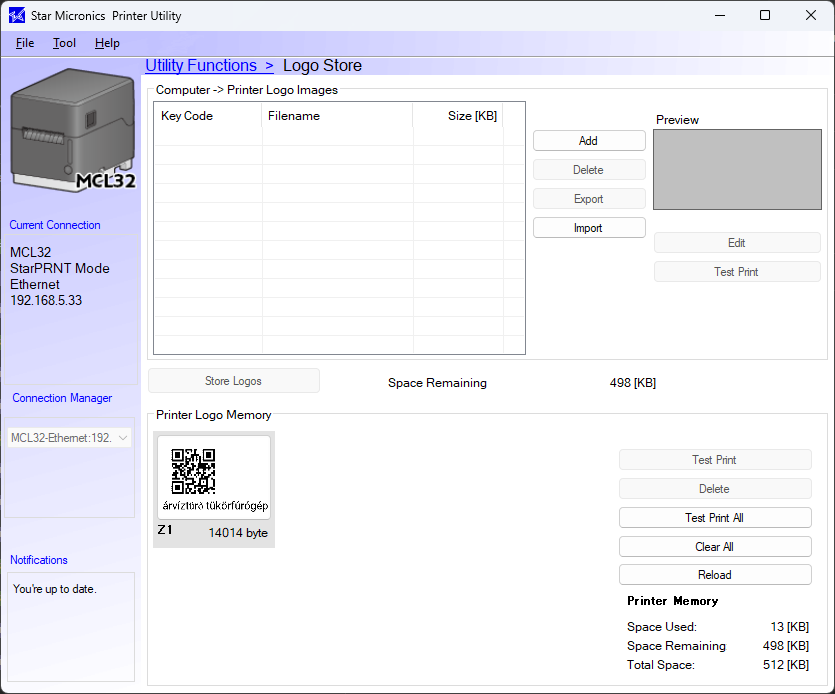835x694 pixels.
Task: Click the MCL32 printer image
Action: [73, 130]
